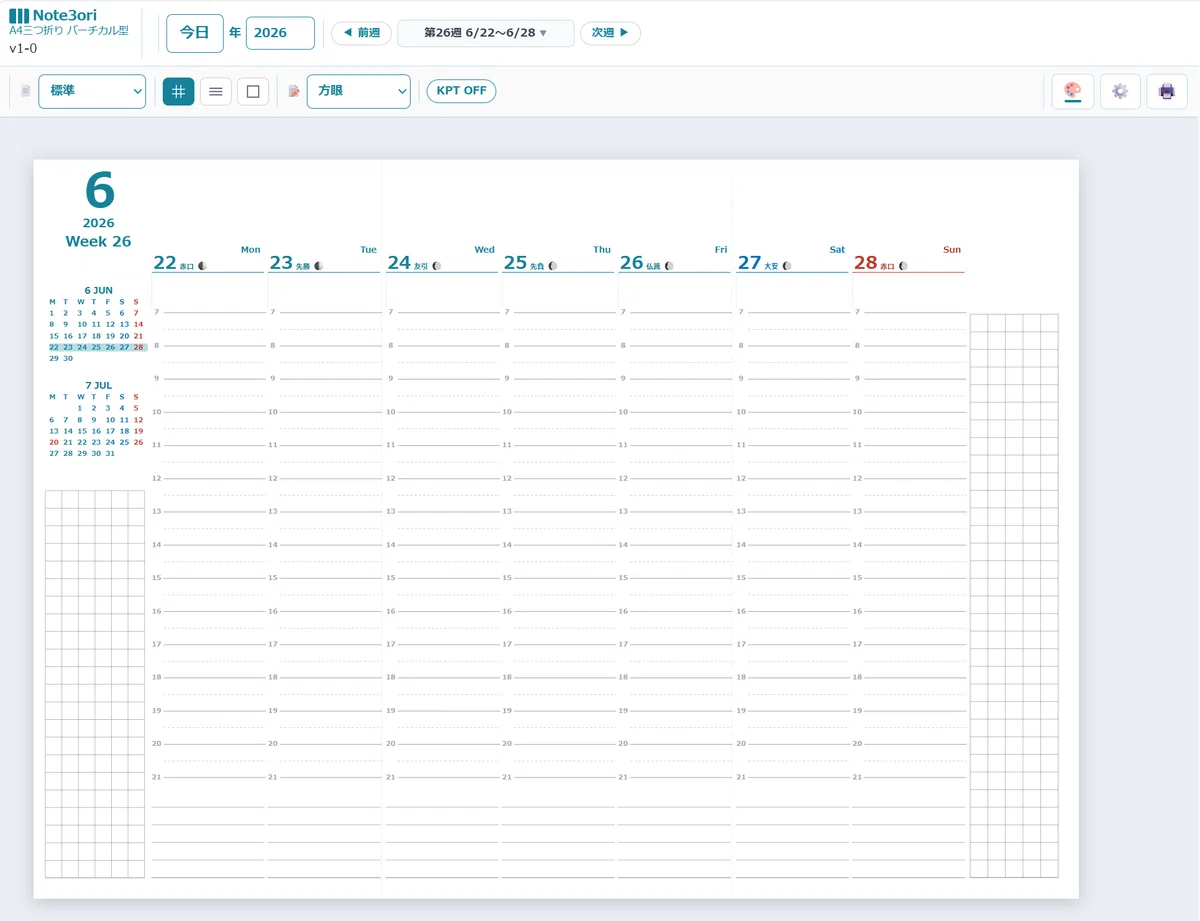Viewport: 1200px width, 921px height.
Task: Select the ruled lines pattern icon
Action: click(x=215, y=91)
